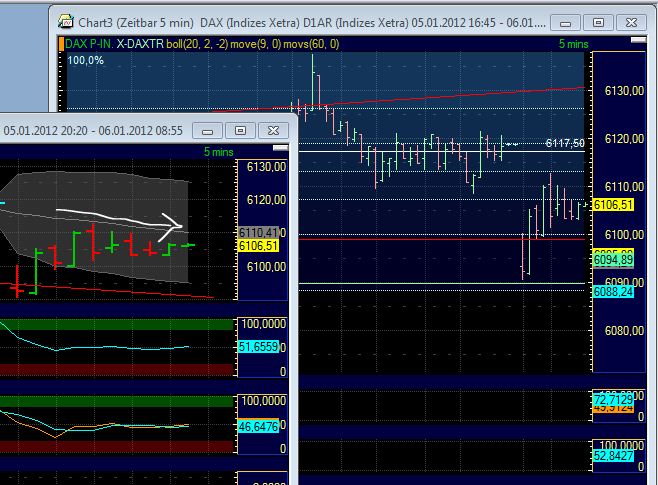Maximize the front 20:20 - 08:55 chart window
Screen dimensions: 658x485
click(x=240, y=130)
